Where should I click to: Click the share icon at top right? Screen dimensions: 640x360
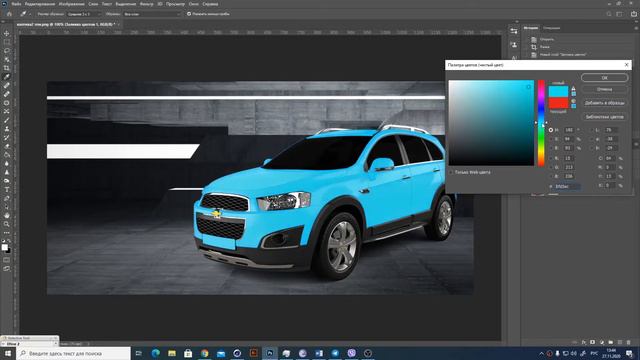click(x=634, y=14)
